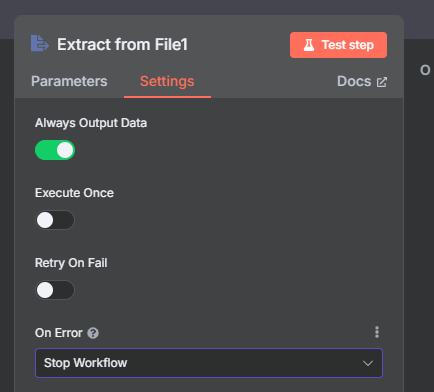This screenshot has height=392, width=434.
Task: Open the Docs link
Action: [x=362, y=81]
